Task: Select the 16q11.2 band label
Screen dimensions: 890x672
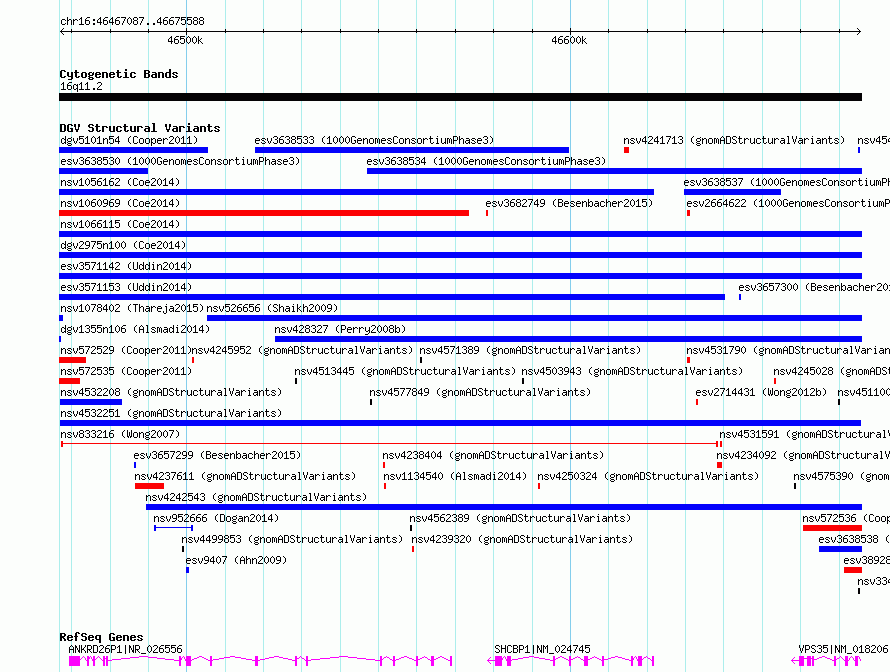Action: [x=81, y=86]
